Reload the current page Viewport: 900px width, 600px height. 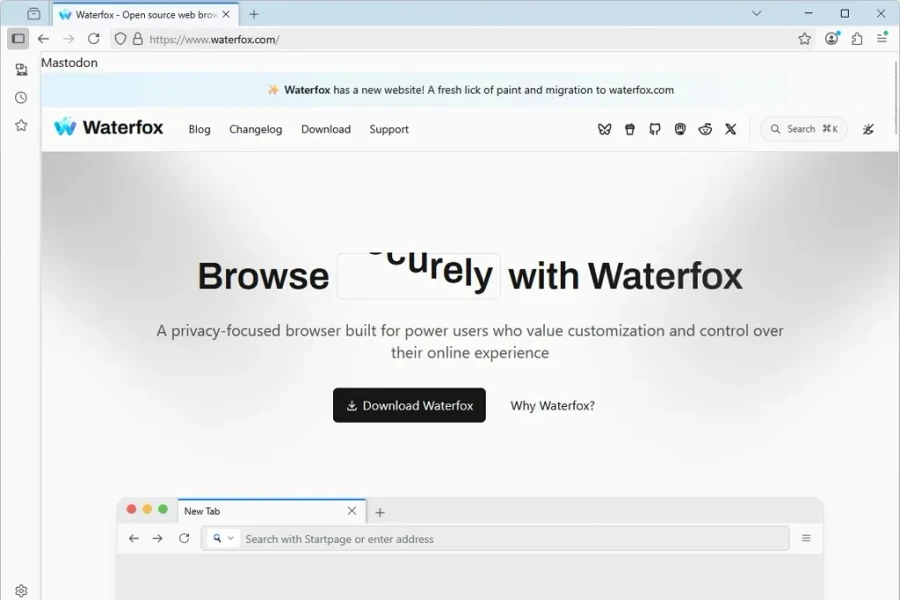94,39
